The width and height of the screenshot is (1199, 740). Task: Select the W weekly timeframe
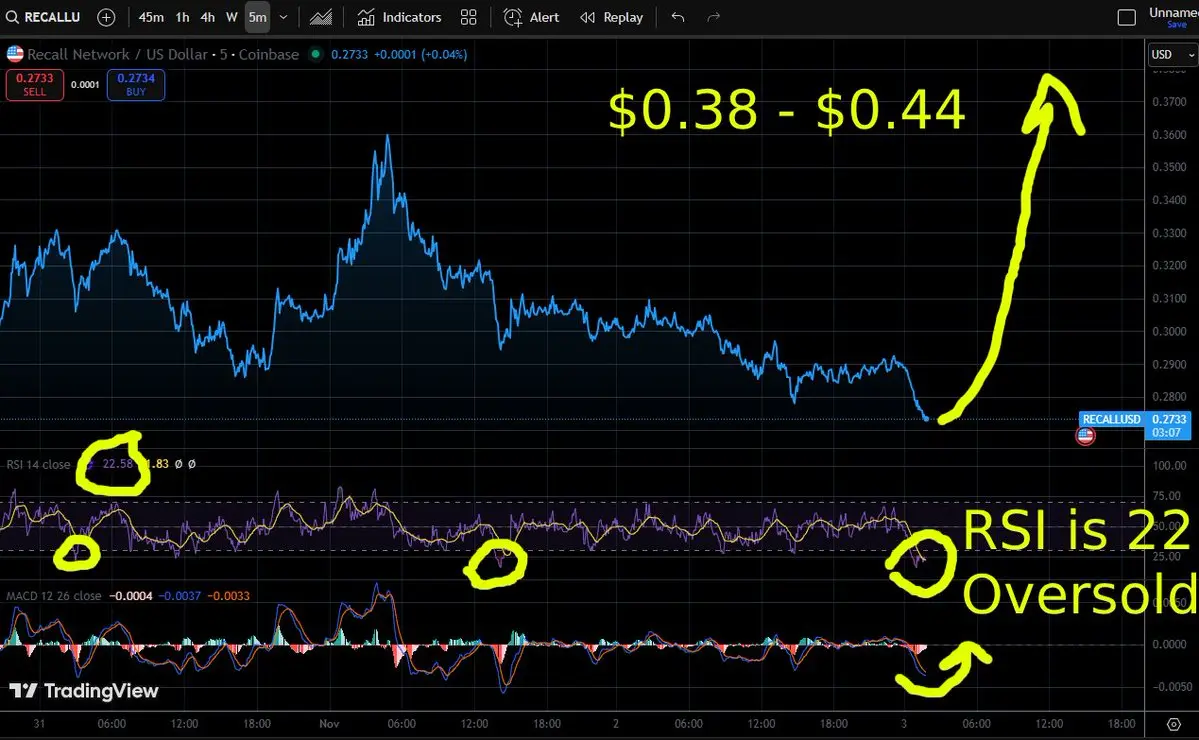pos(232,17)
